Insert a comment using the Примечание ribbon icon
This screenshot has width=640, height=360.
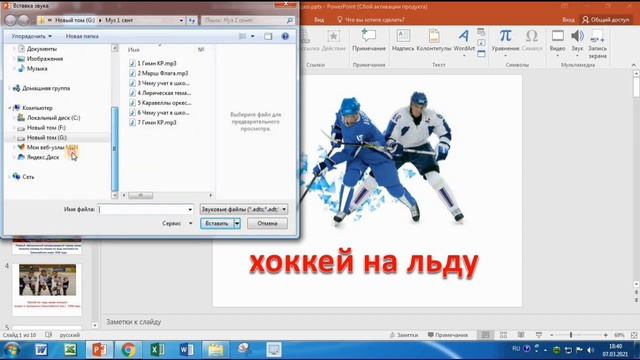(369, 40)
